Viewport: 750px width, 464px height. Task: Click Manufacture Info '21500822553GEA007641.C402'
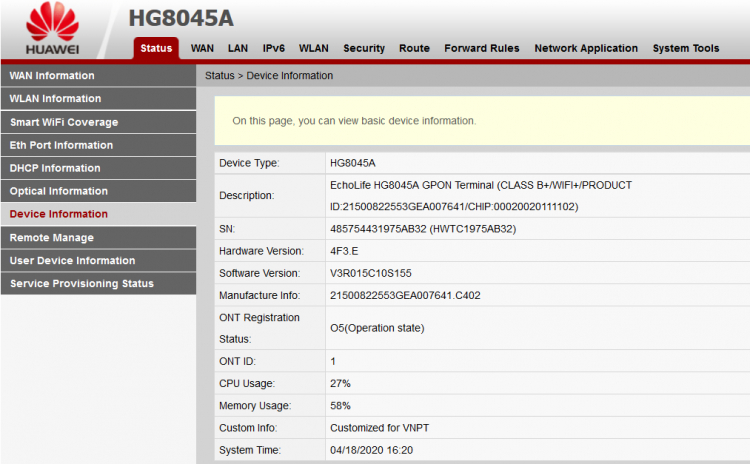405,296
